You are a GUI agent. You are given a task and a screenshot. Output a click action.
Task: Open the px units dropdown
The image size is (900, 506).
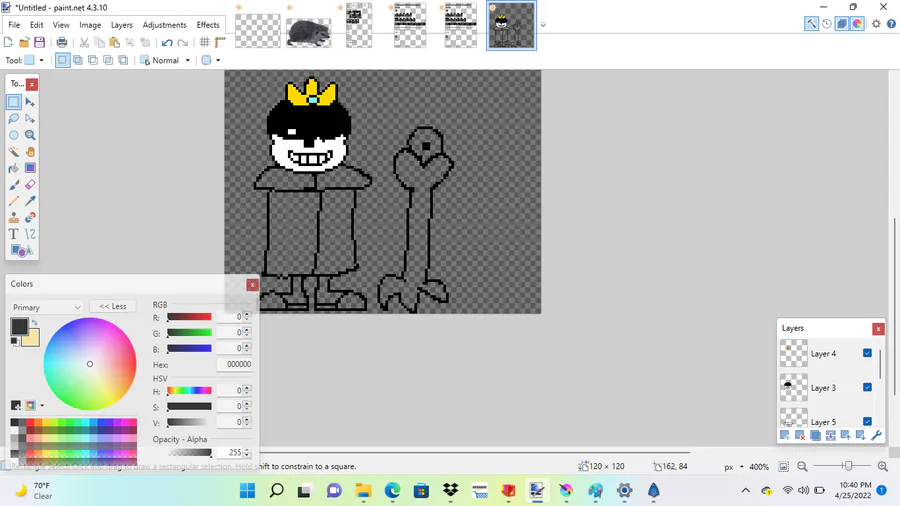pos(733,467)
